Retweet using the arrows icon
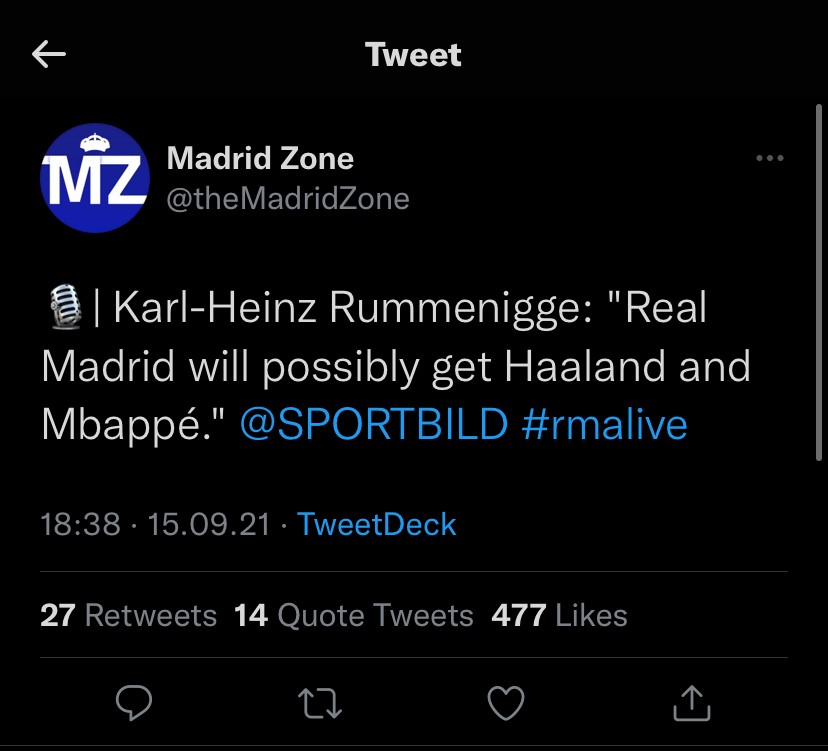 click(x=321, y=705)
